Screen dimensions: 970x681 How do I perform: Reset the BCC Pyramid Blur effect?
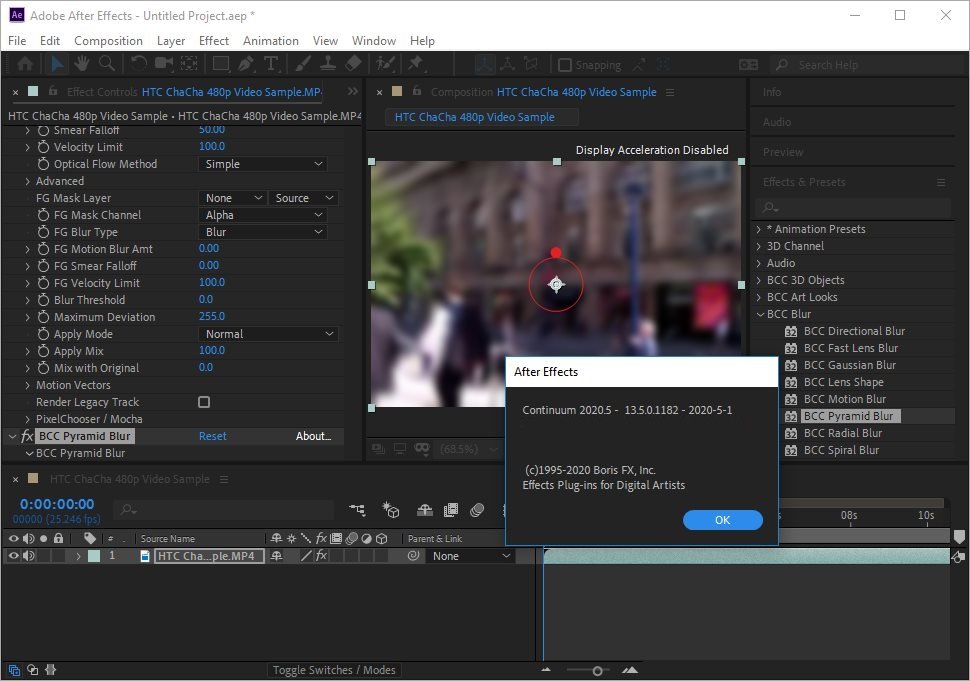[213, 436]
